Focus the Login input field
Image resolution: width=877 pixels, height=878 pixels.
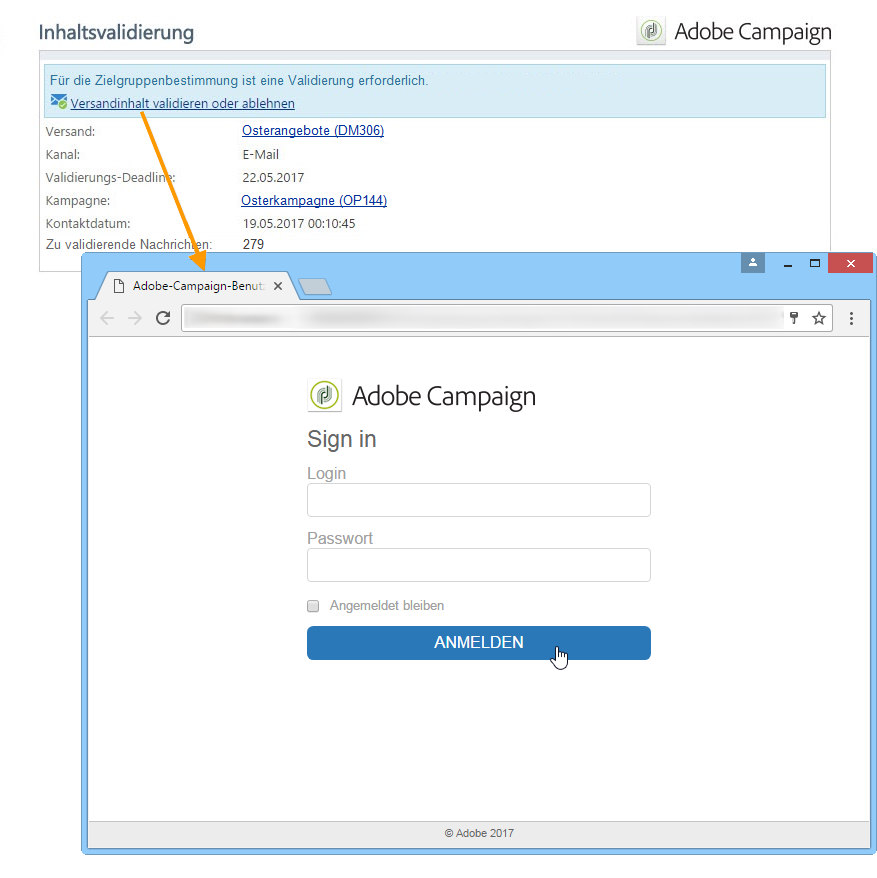[x=479, y=500]
